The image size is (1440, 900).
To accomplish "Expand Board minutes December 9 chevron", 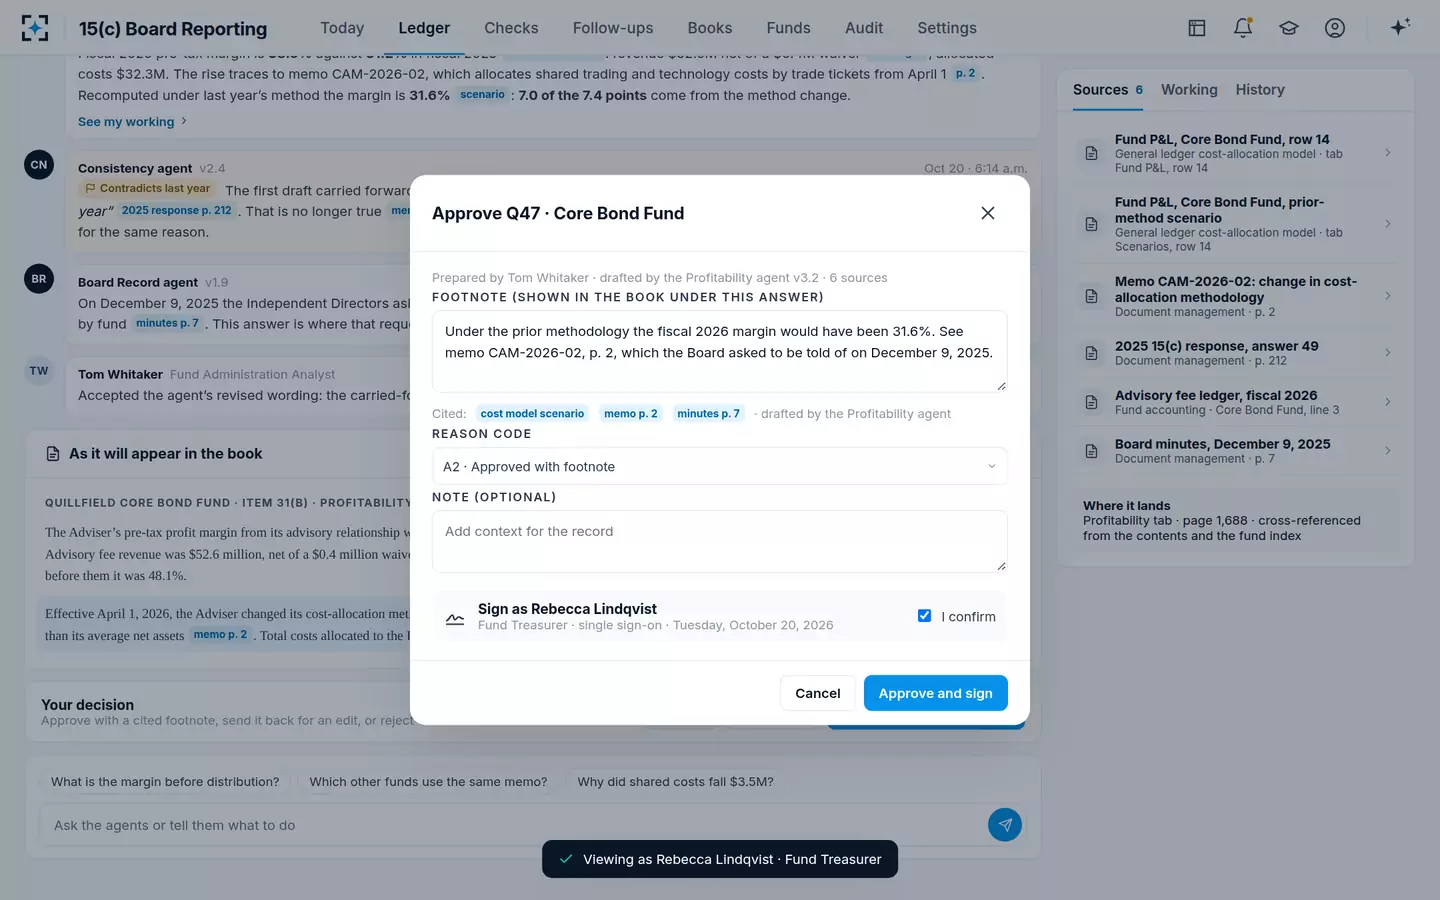I will click(1388, 451).
